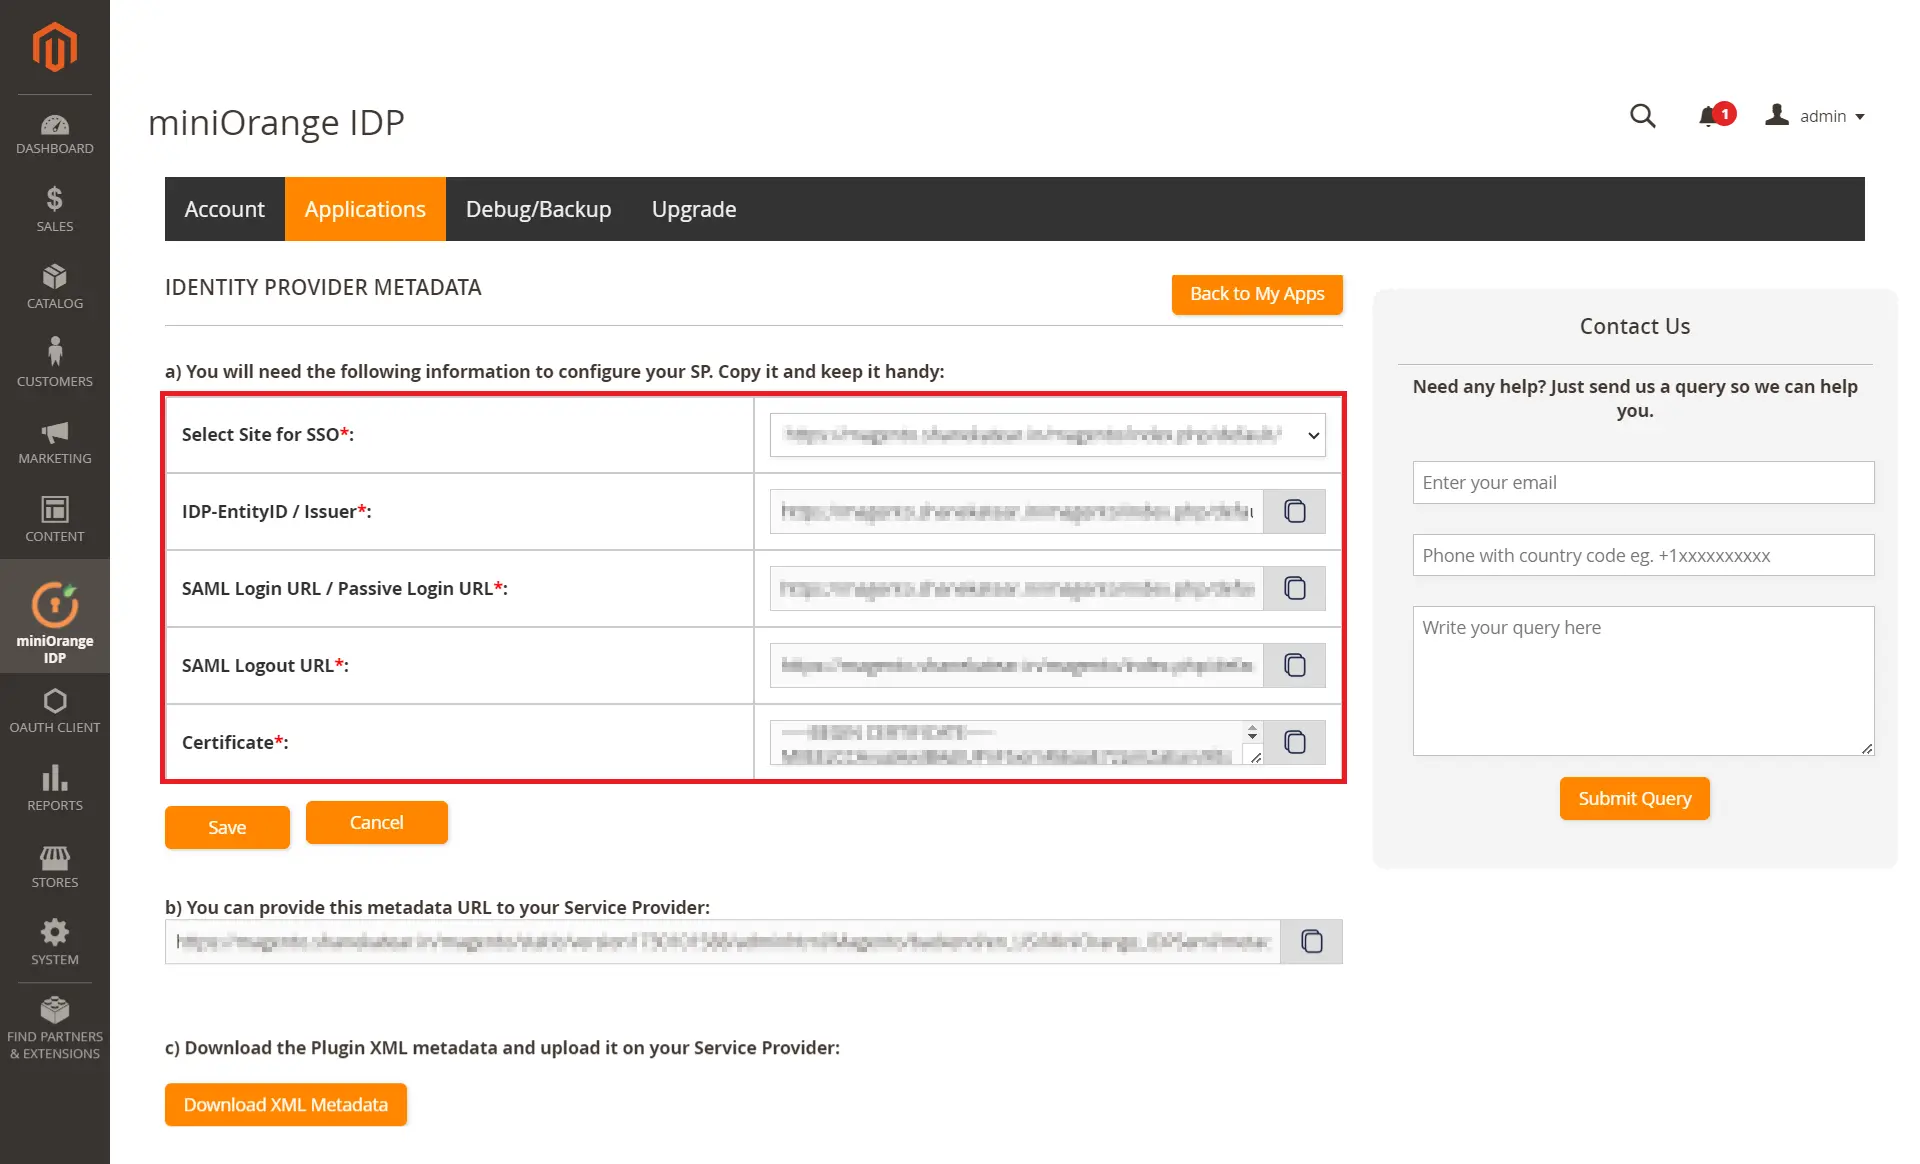
Task: Open the OAuth Client sidebar item
Action: [55, 711]
